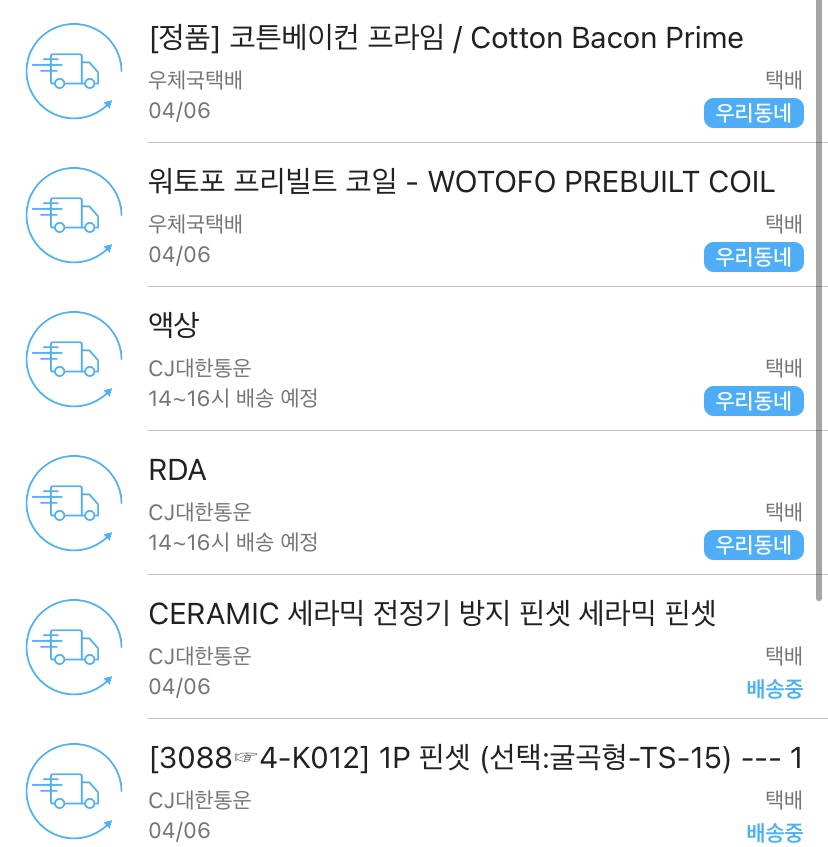Tap the 우리동네 badge on WOTOFO coil row
828x847 pixels.
click(x=753, y=257)
